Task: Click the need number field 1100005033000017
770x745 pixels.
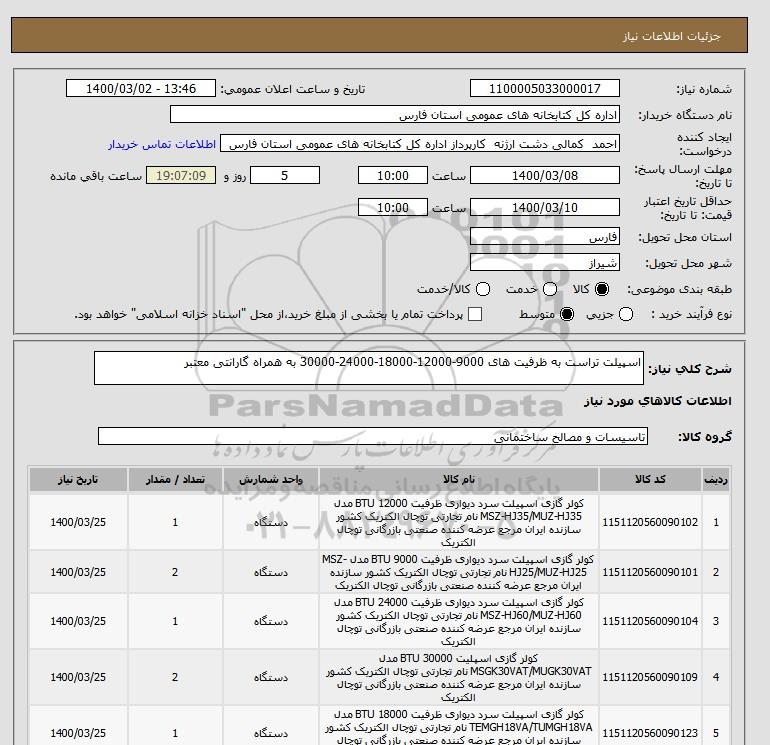Action: (545, 89)
